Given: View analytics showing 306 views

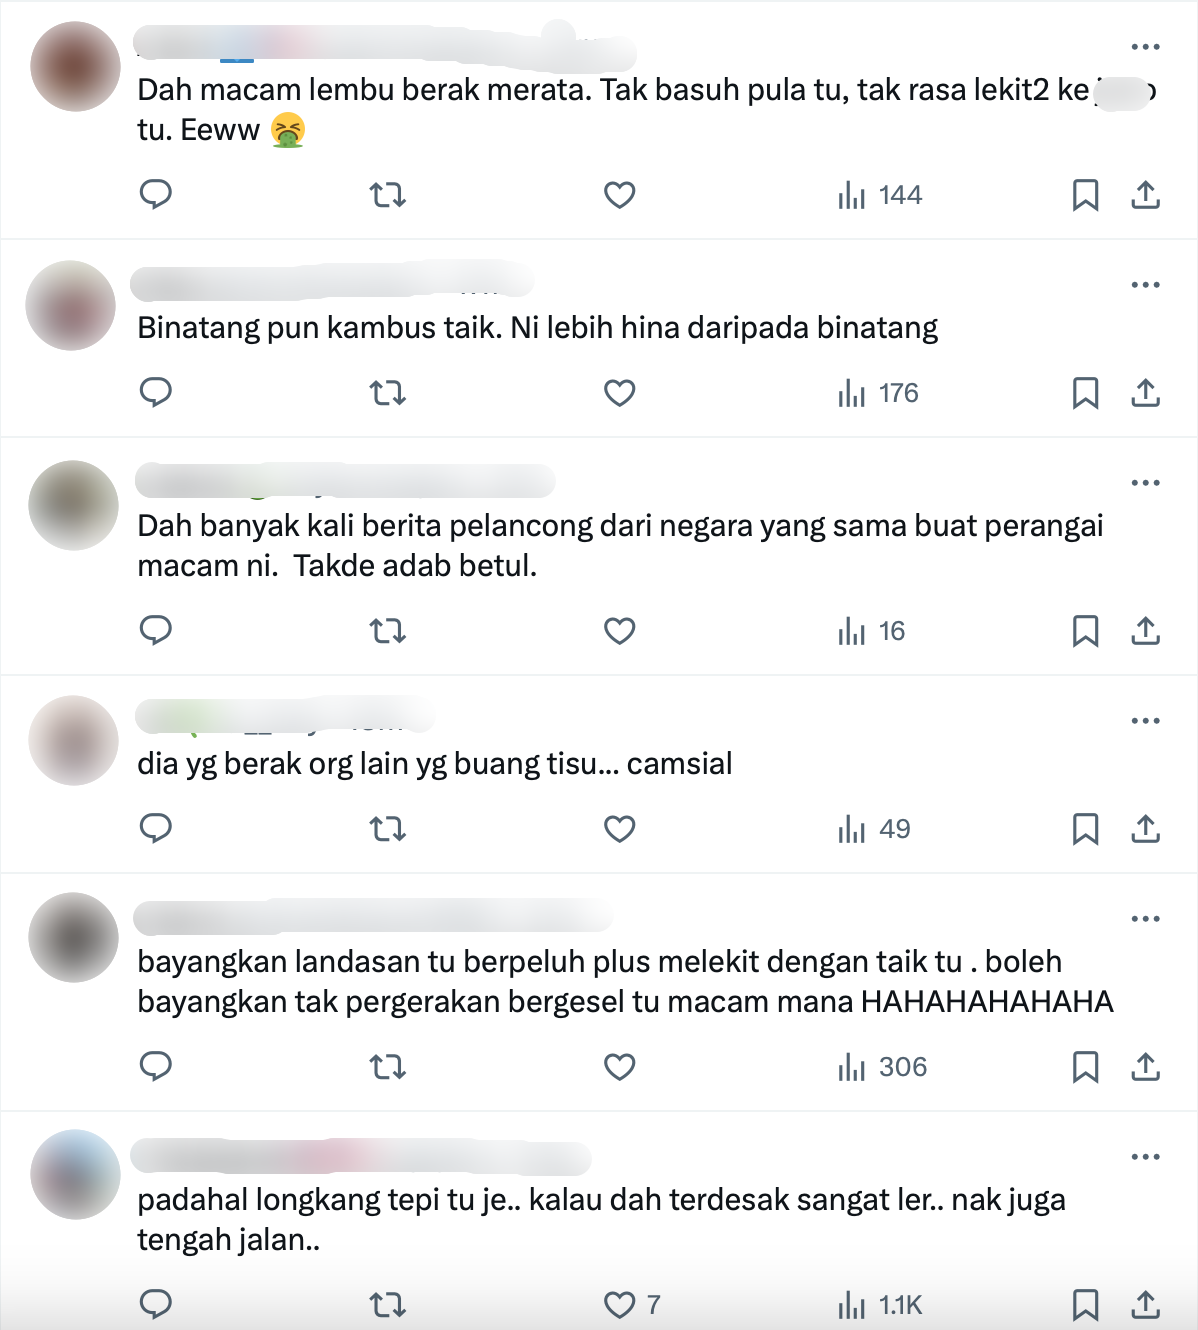Looking at the screenshot, I should pos(882,1067).
